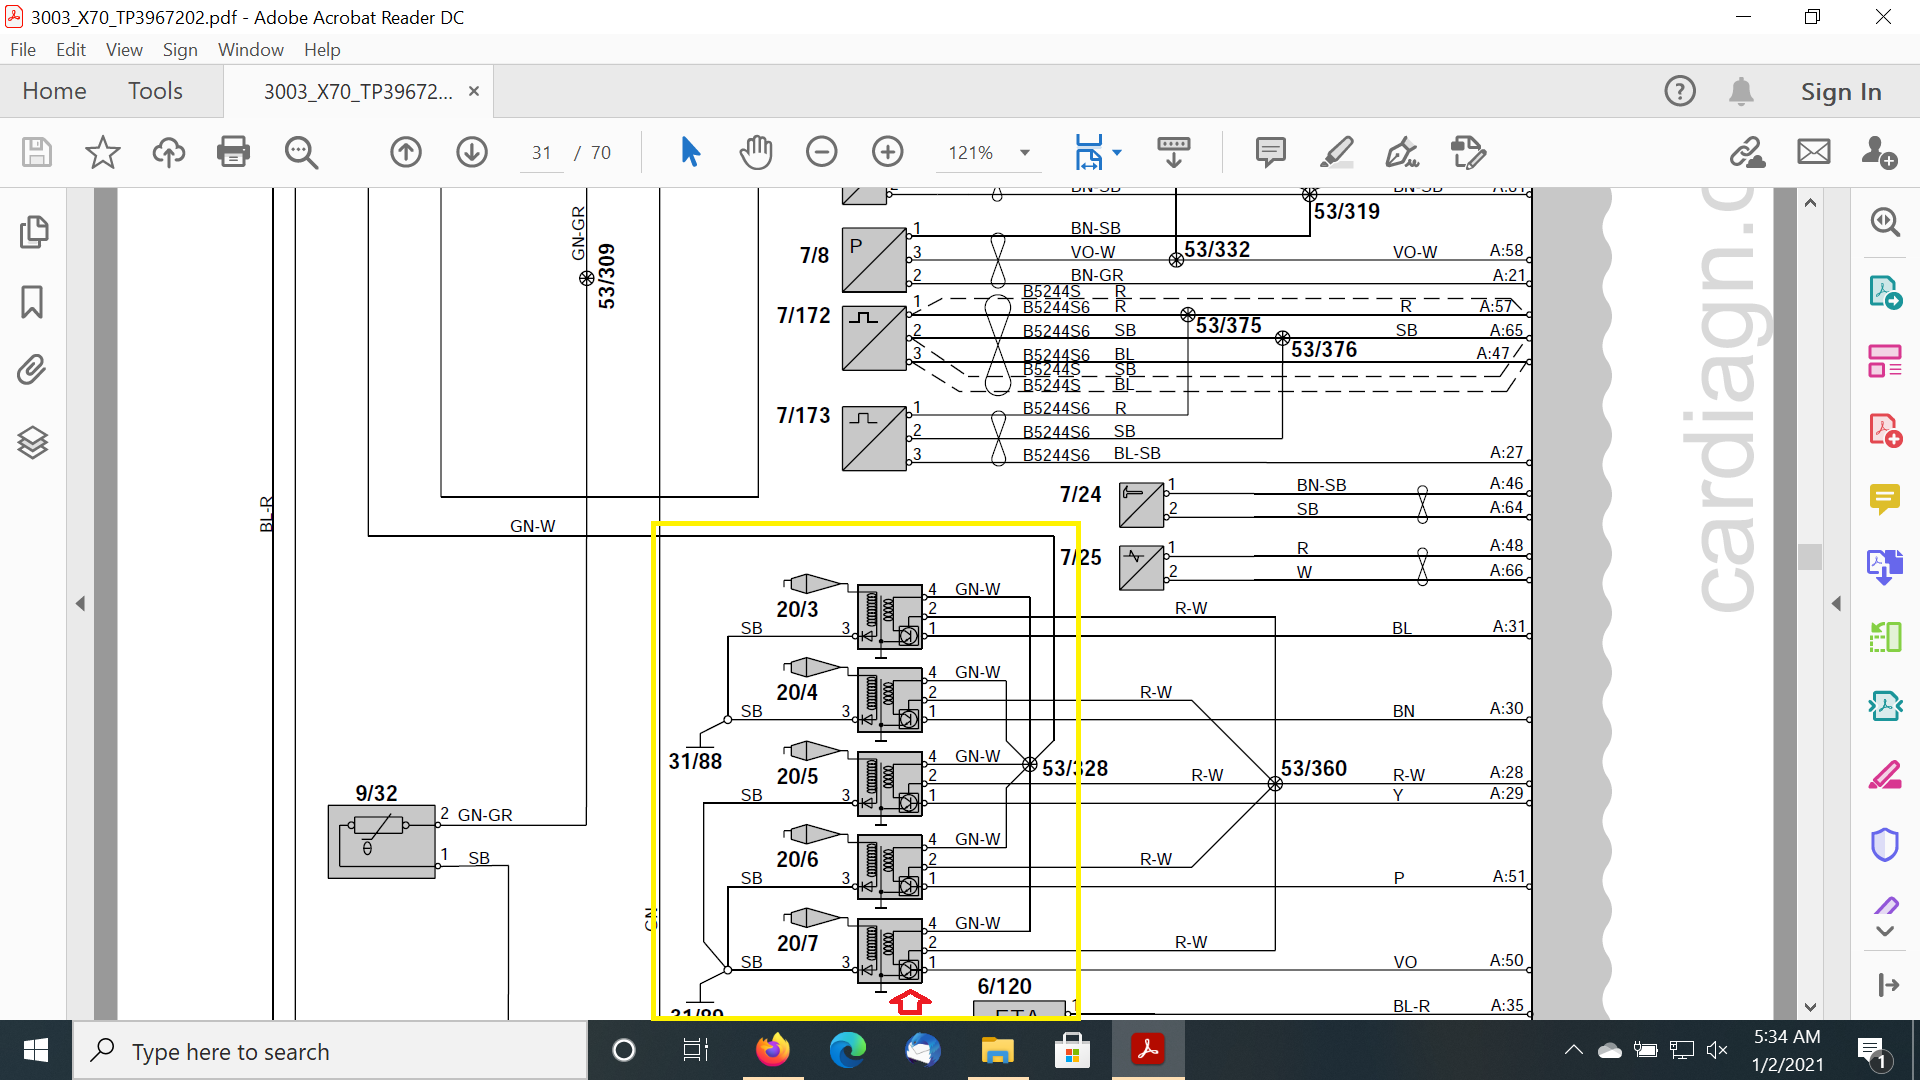Open the Page Thumbnails panel

(33, 232)
